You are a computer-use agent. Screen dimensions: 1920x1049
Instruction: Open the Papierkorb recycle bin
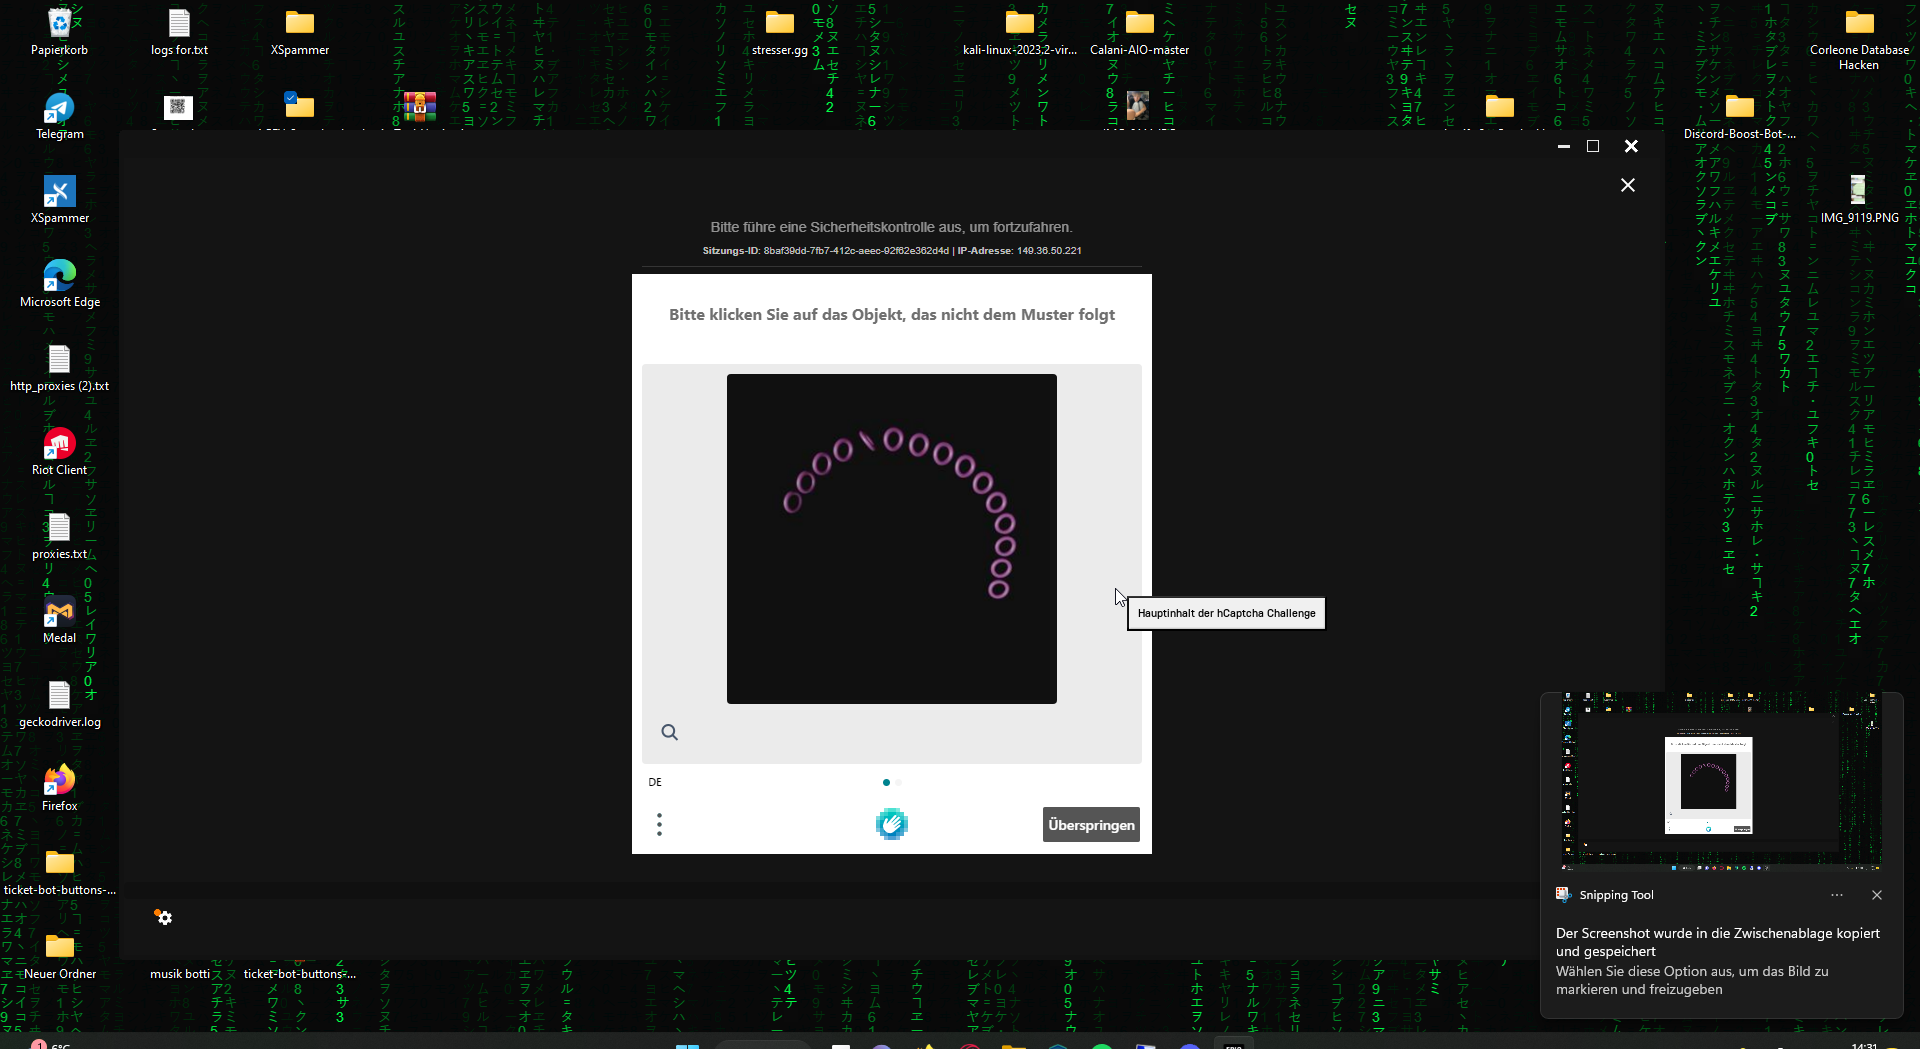click(x=59, y=25)
